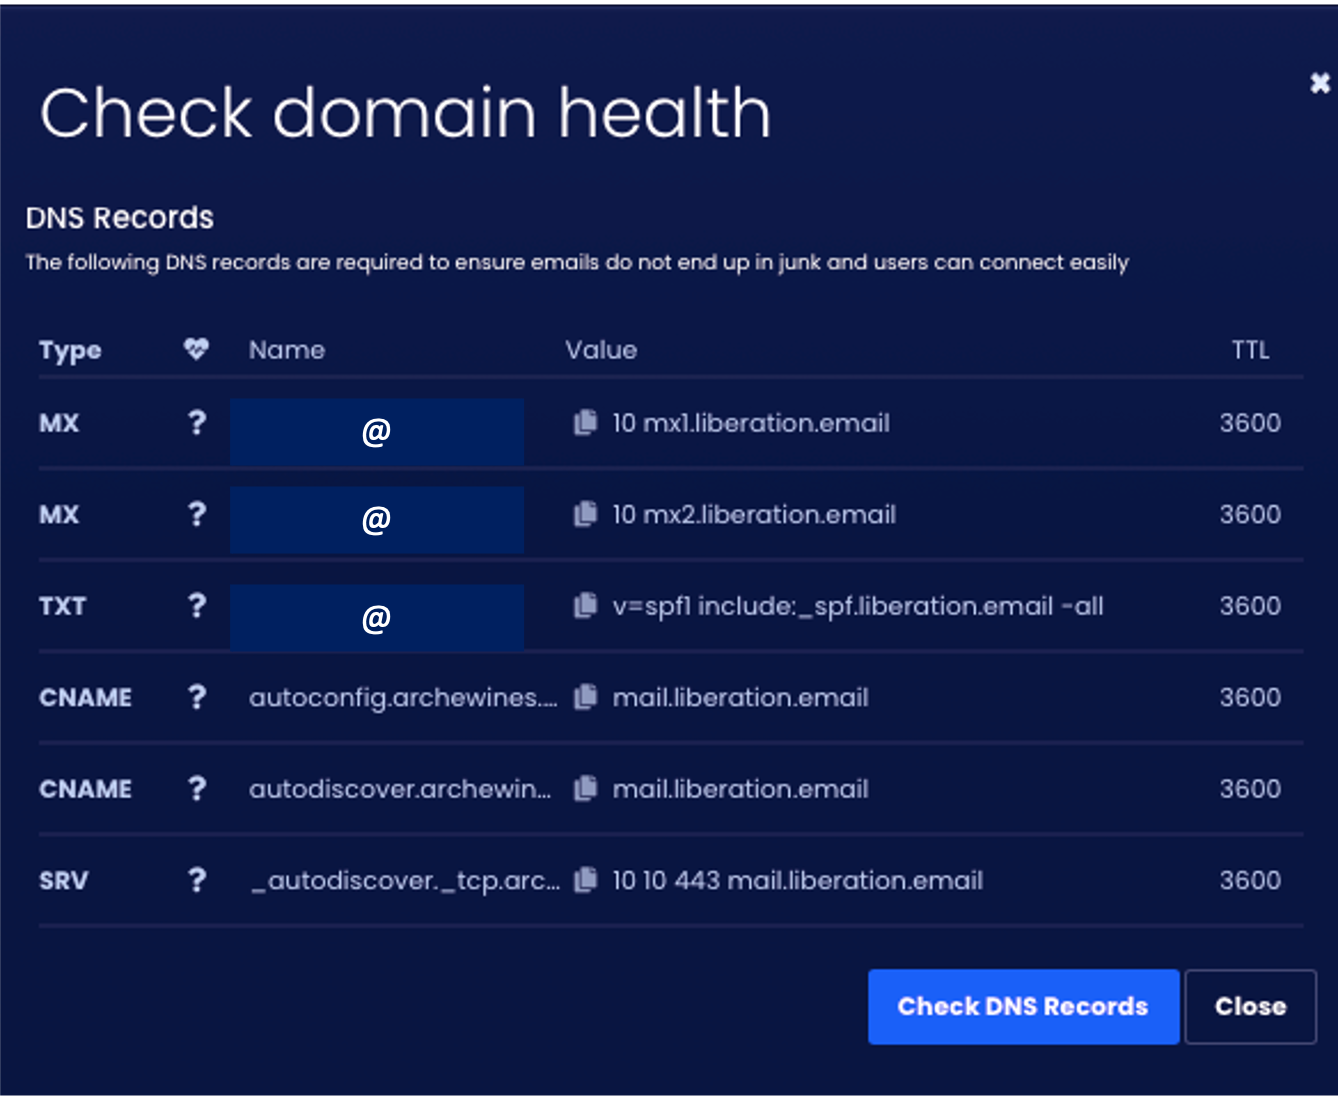Select text 10 mx1.liberation.email
This screenshot has height=1100, width=1338.
(751, 423)
